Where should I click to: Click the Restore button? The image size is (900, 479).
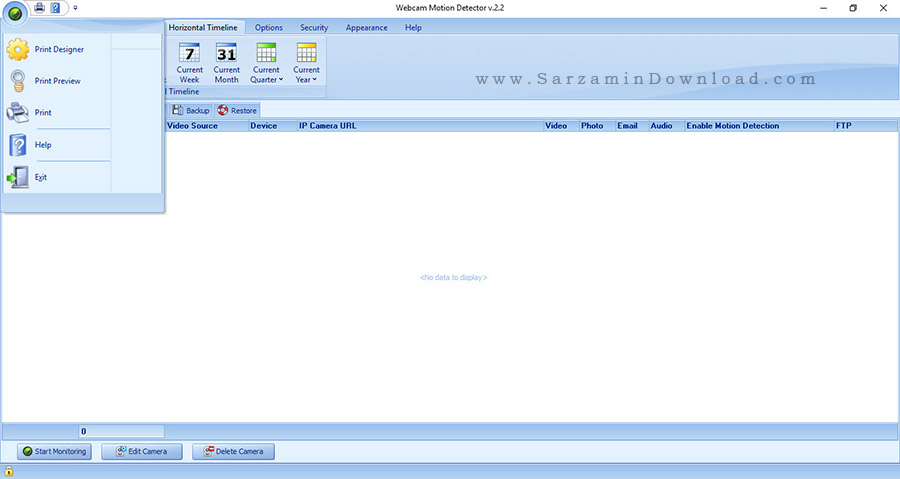(x=237, y=111)
